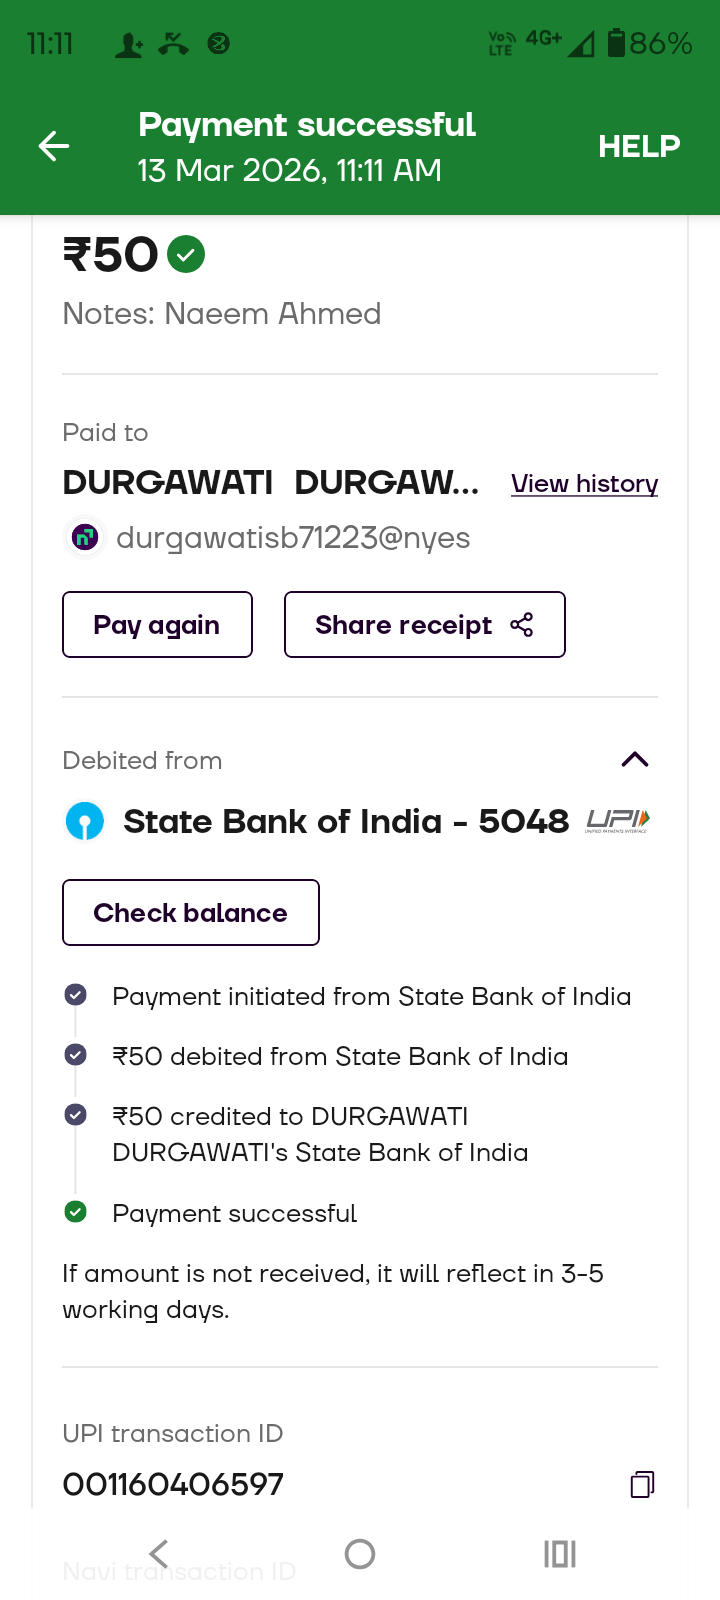Tap the payee's Navi UPI avatar icon

(85, 537)
